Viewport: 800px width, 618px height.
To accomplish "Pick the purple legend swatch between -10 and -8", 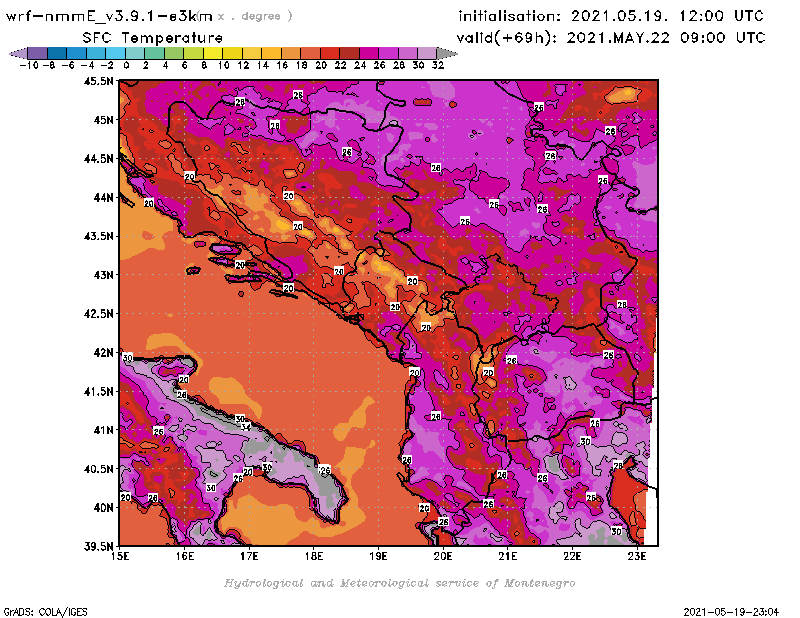I will coord(38,53).
